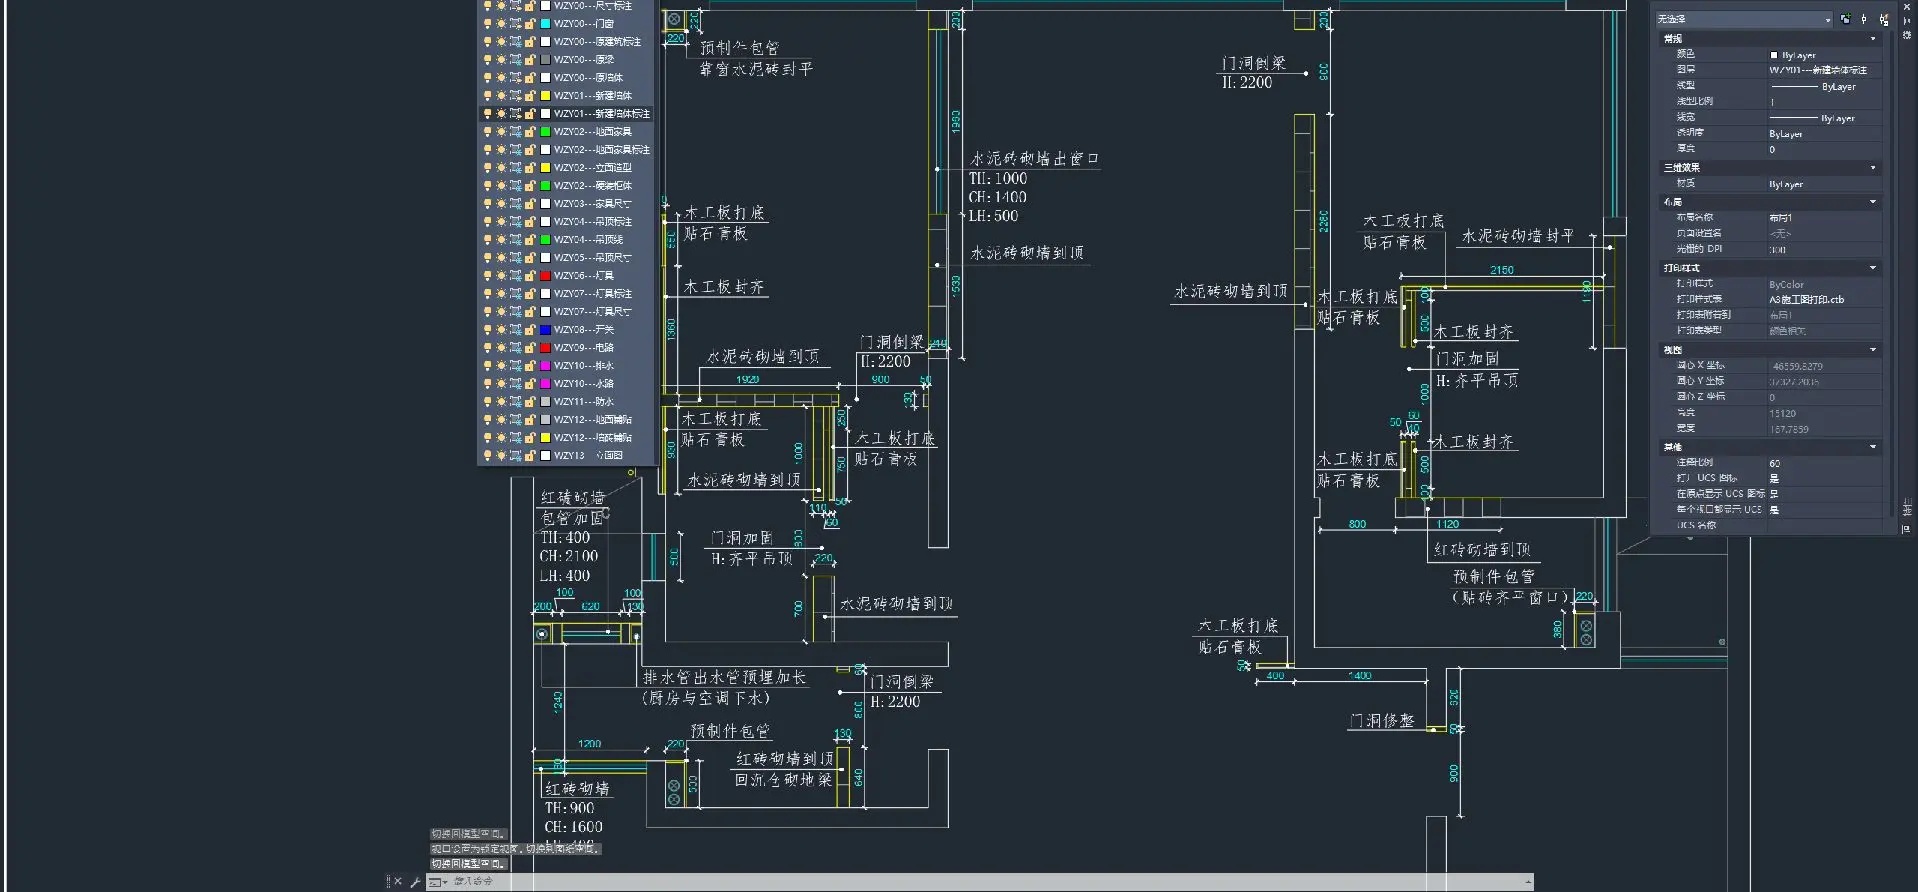Viewport: 1918px width, 892px height.
Task: Toggle the lightbulb for layer WZY06---灯具
Action: pos(488,276)
